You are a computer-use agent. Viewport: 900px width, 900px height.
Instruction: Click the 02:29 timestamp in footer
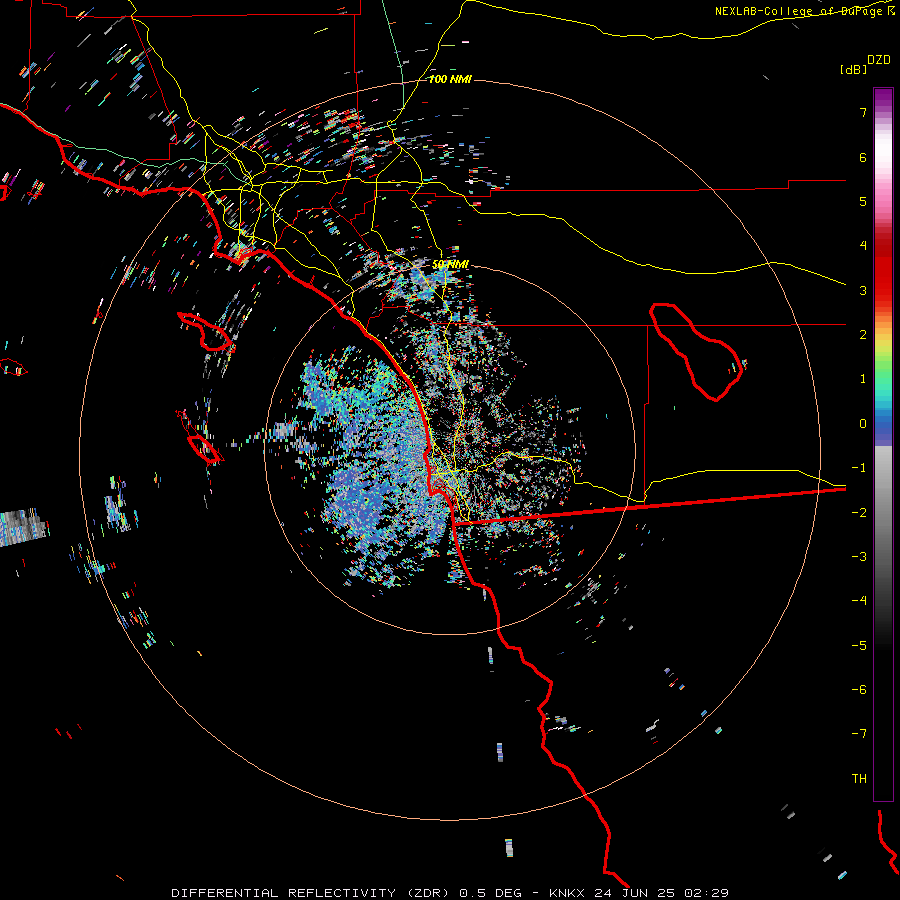[x=707, y=893]
